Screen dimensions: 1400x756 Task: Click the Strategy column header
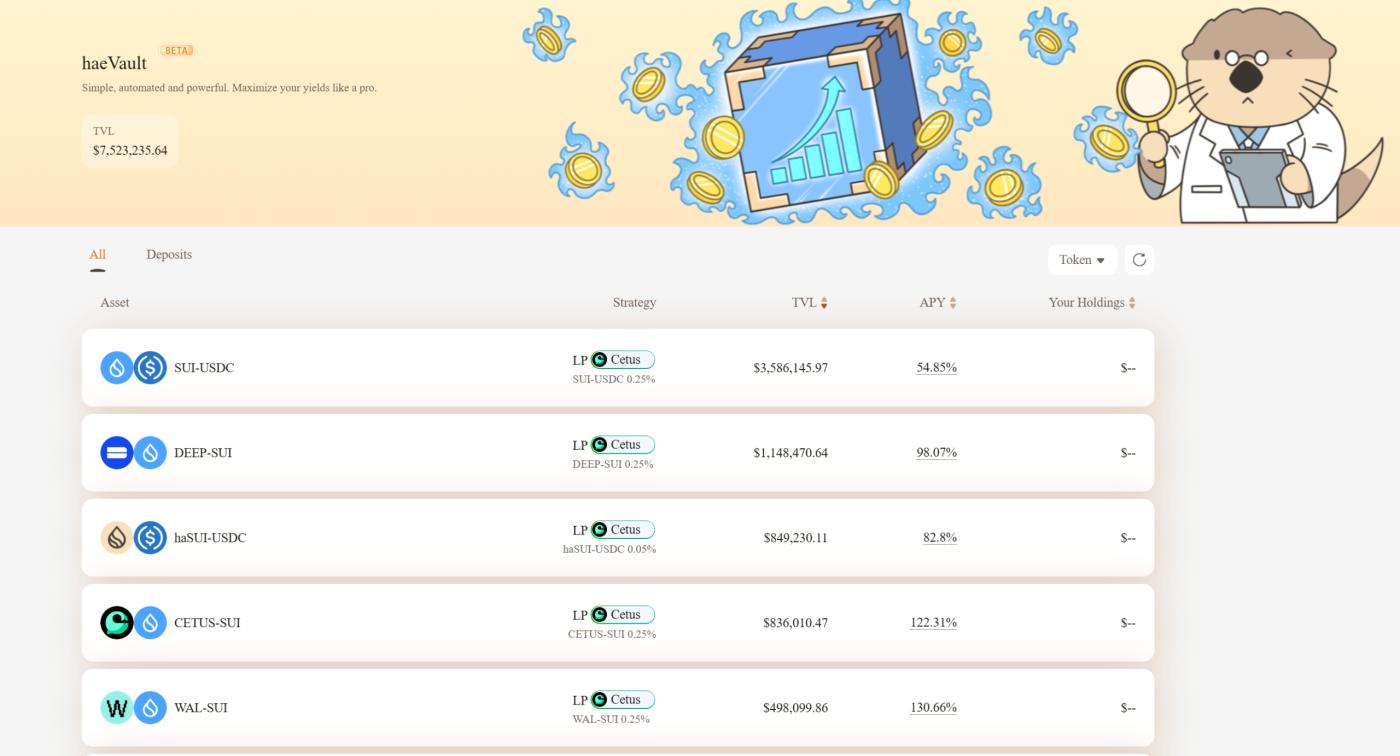(x=634, y=303)
